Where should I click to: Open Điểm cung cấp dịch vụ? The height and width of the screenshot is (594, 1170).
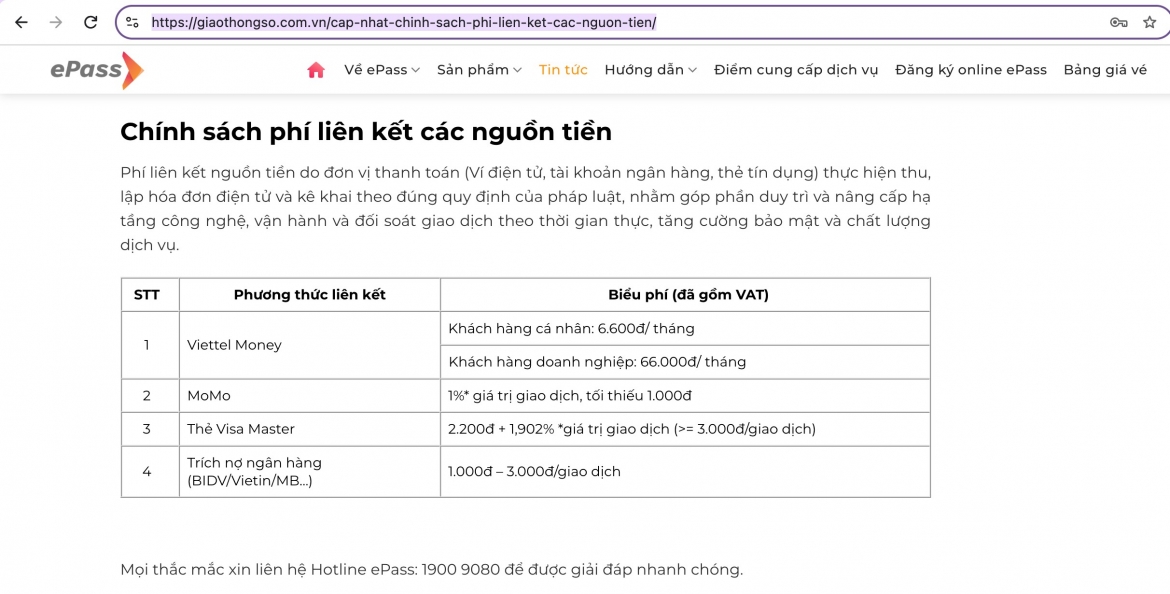click(x=795, y=70)
